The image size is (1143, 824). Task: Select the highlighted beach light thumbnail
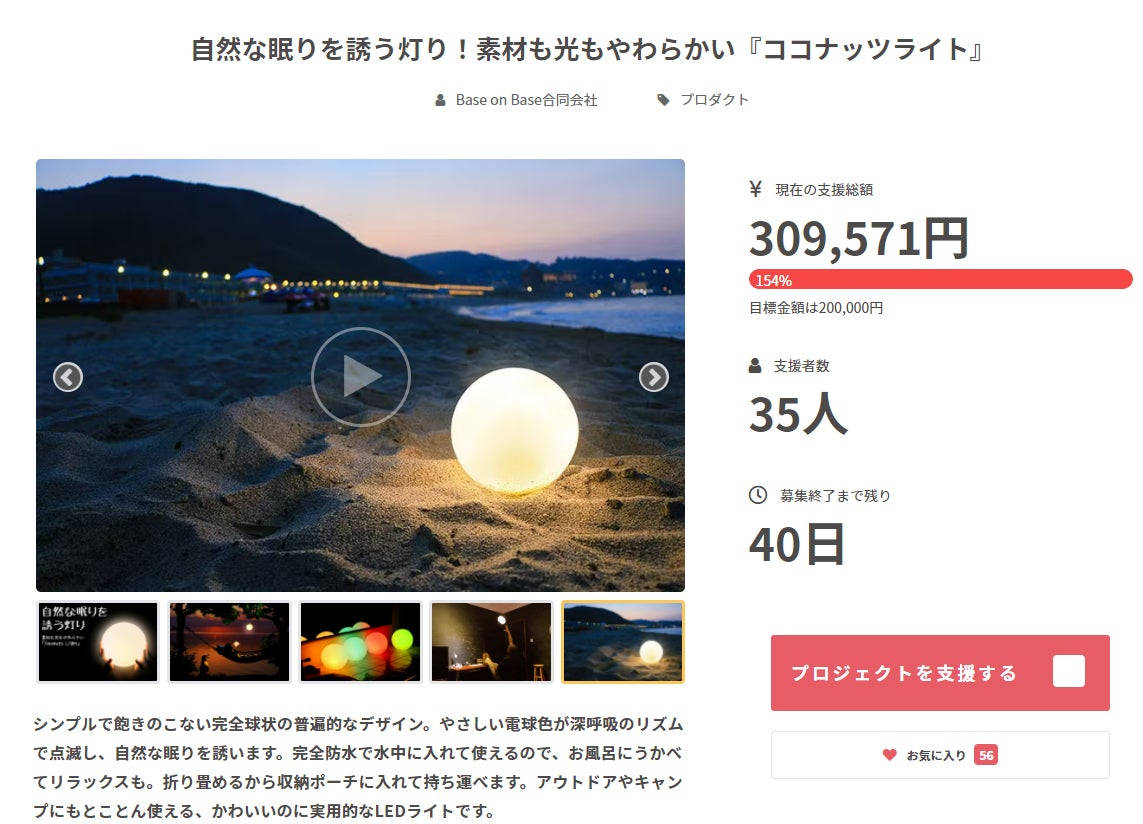(x=623, y=642)
